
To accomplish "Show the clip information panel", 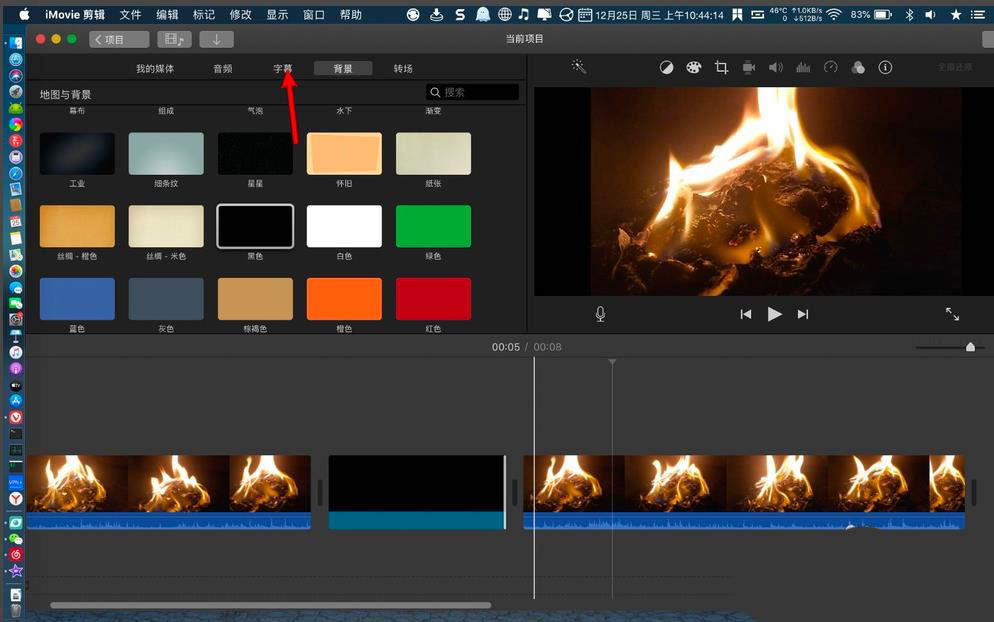I will 885,68.
